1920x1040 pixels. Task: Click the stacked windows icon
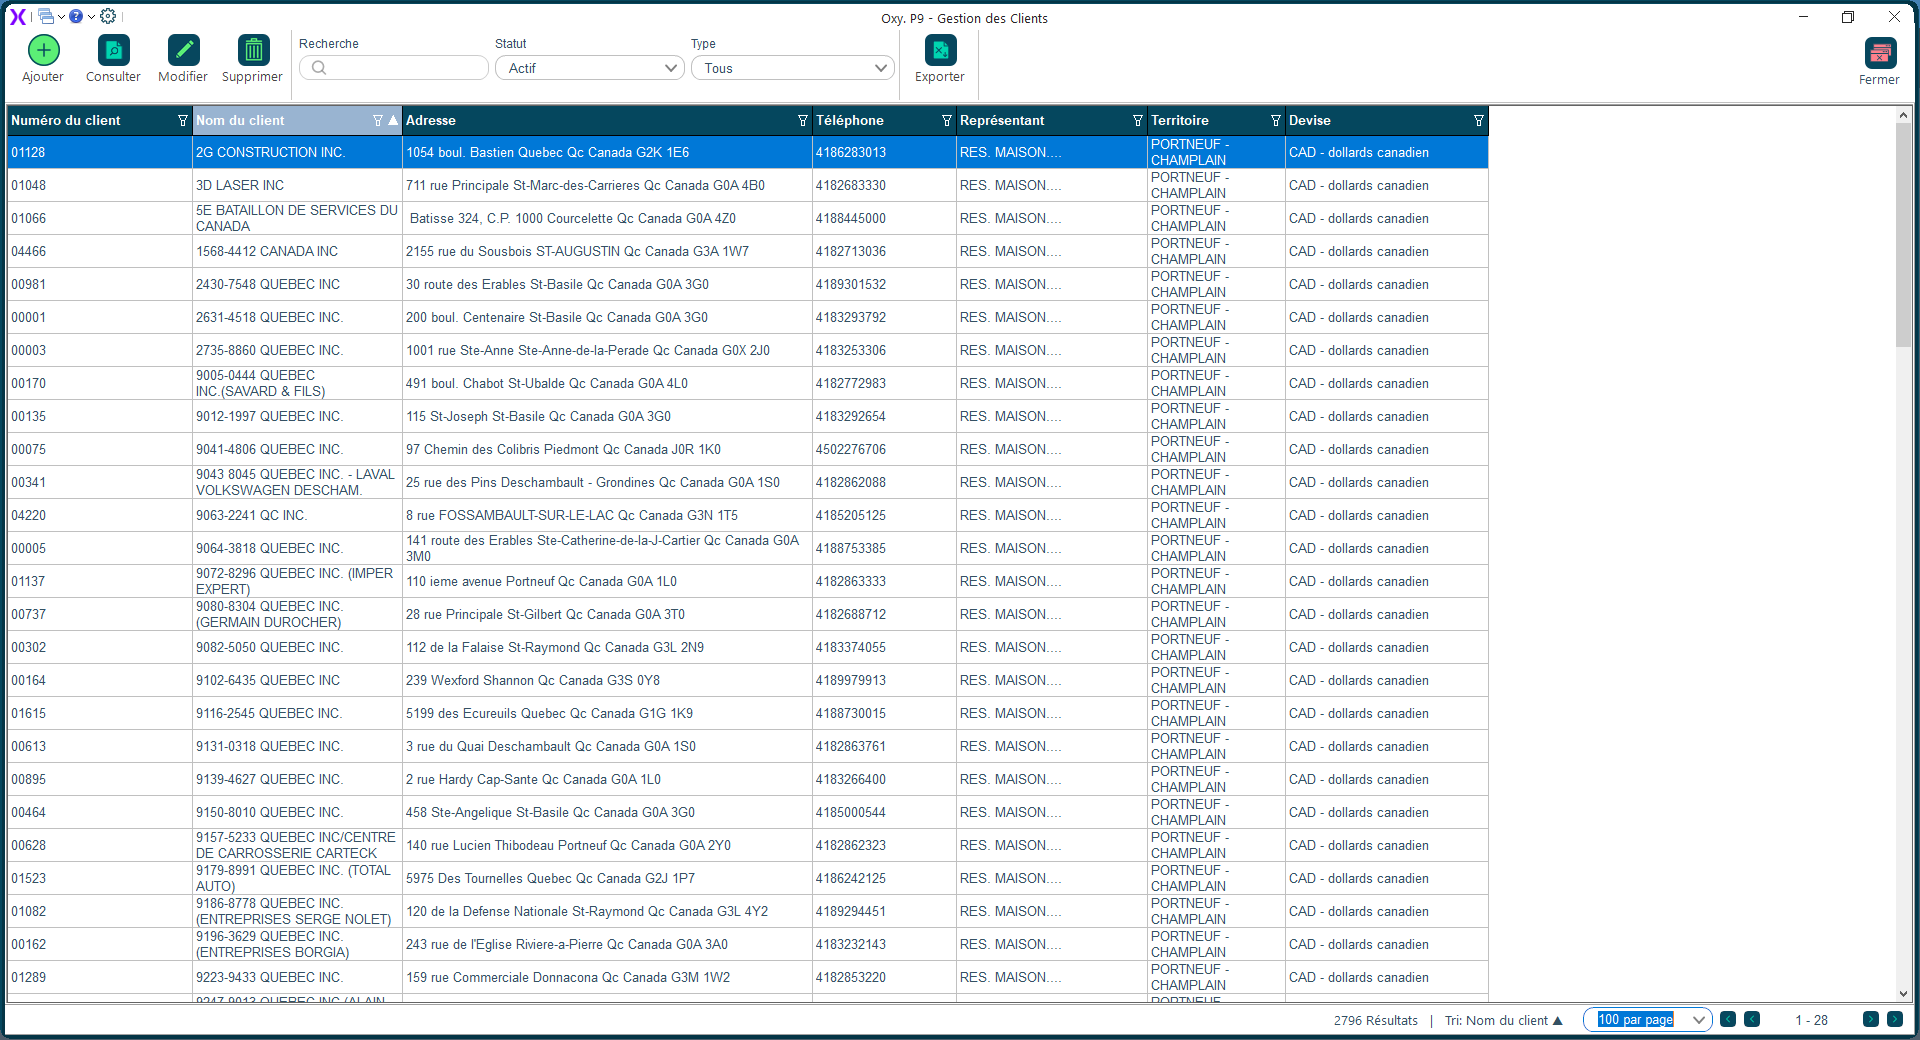tap(45, 16)
